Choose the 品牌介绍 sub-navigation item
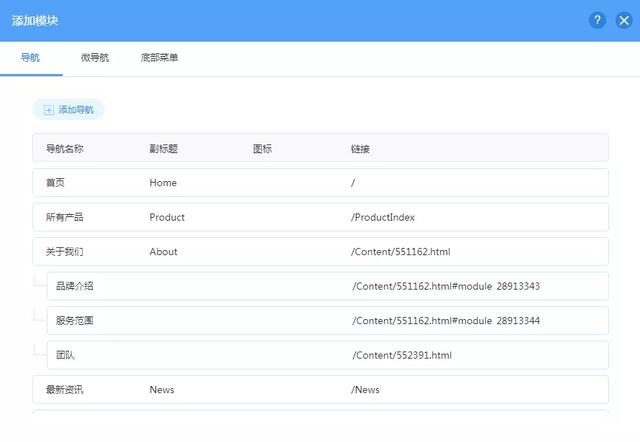640x442 pixels. (x=75, y=286)
